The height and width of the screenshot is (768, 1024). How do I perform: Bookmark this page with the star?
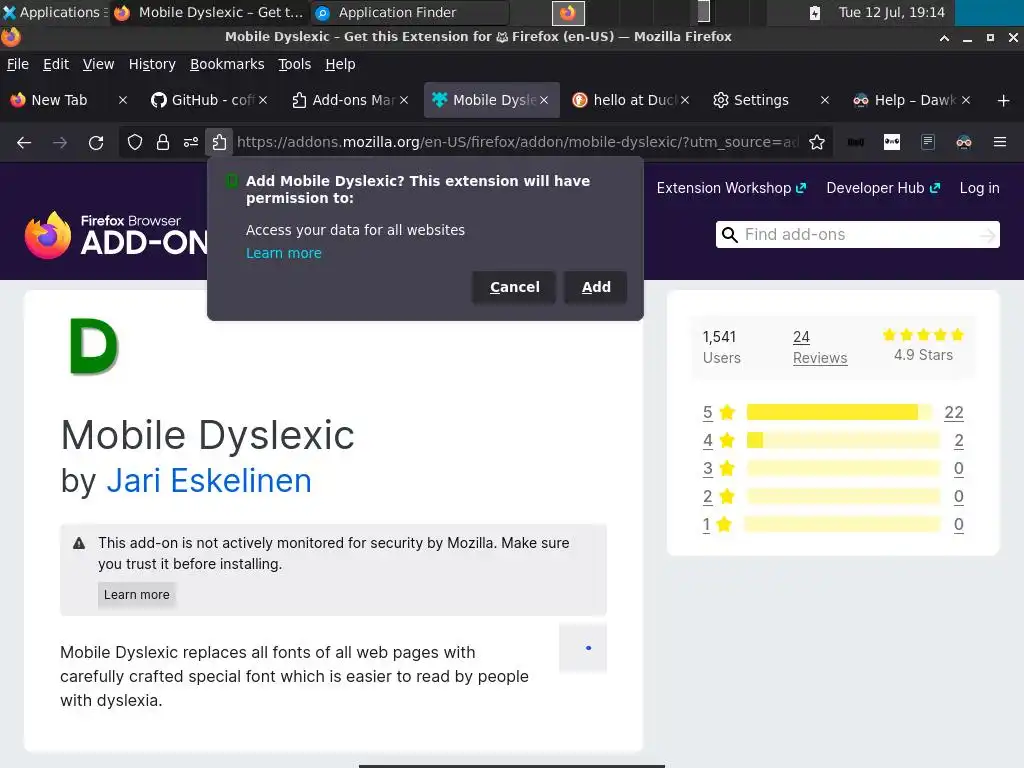click(x=817, y=142)
